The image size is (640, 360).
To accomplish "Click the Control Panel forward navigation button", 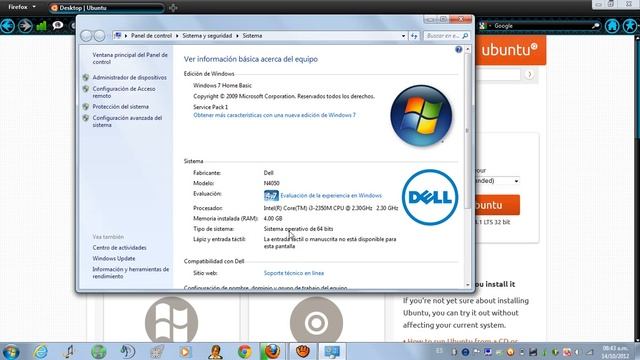I will pyautogui.click(x=100, y=36).
